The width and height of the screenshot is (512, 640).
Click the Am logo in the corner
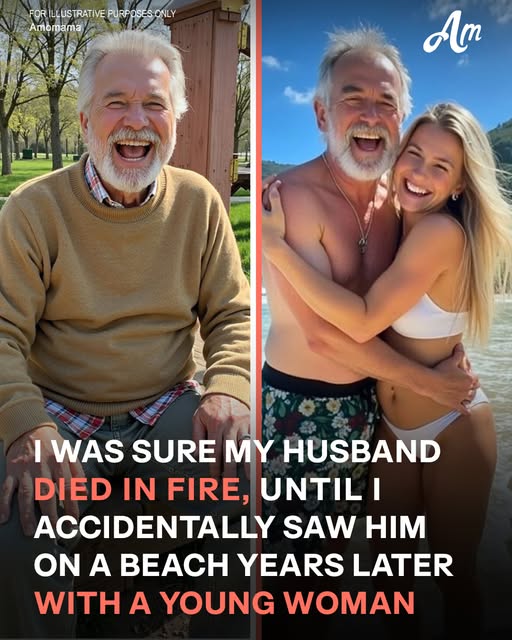452,33
